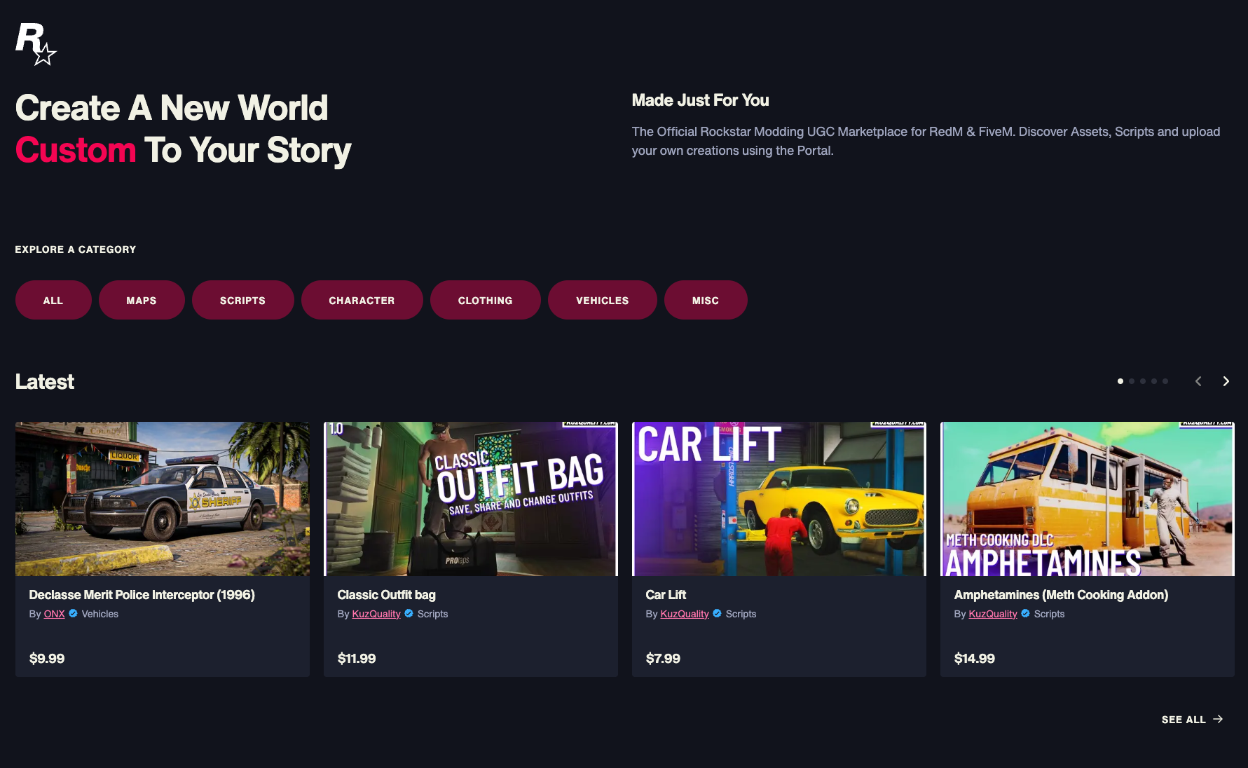Toggle the VEHICLES category filter
The width and height of the screenshot is (1248, 768).
[x=602, y=299]
